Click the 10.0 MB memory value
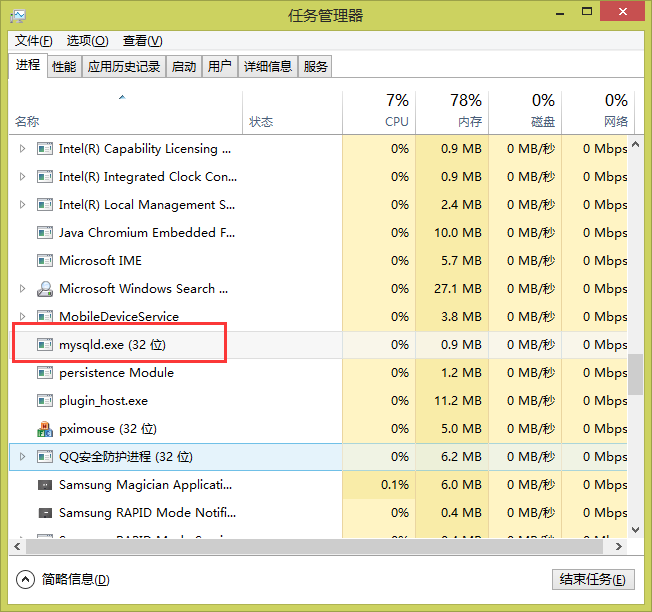 (x=458, y=233)
